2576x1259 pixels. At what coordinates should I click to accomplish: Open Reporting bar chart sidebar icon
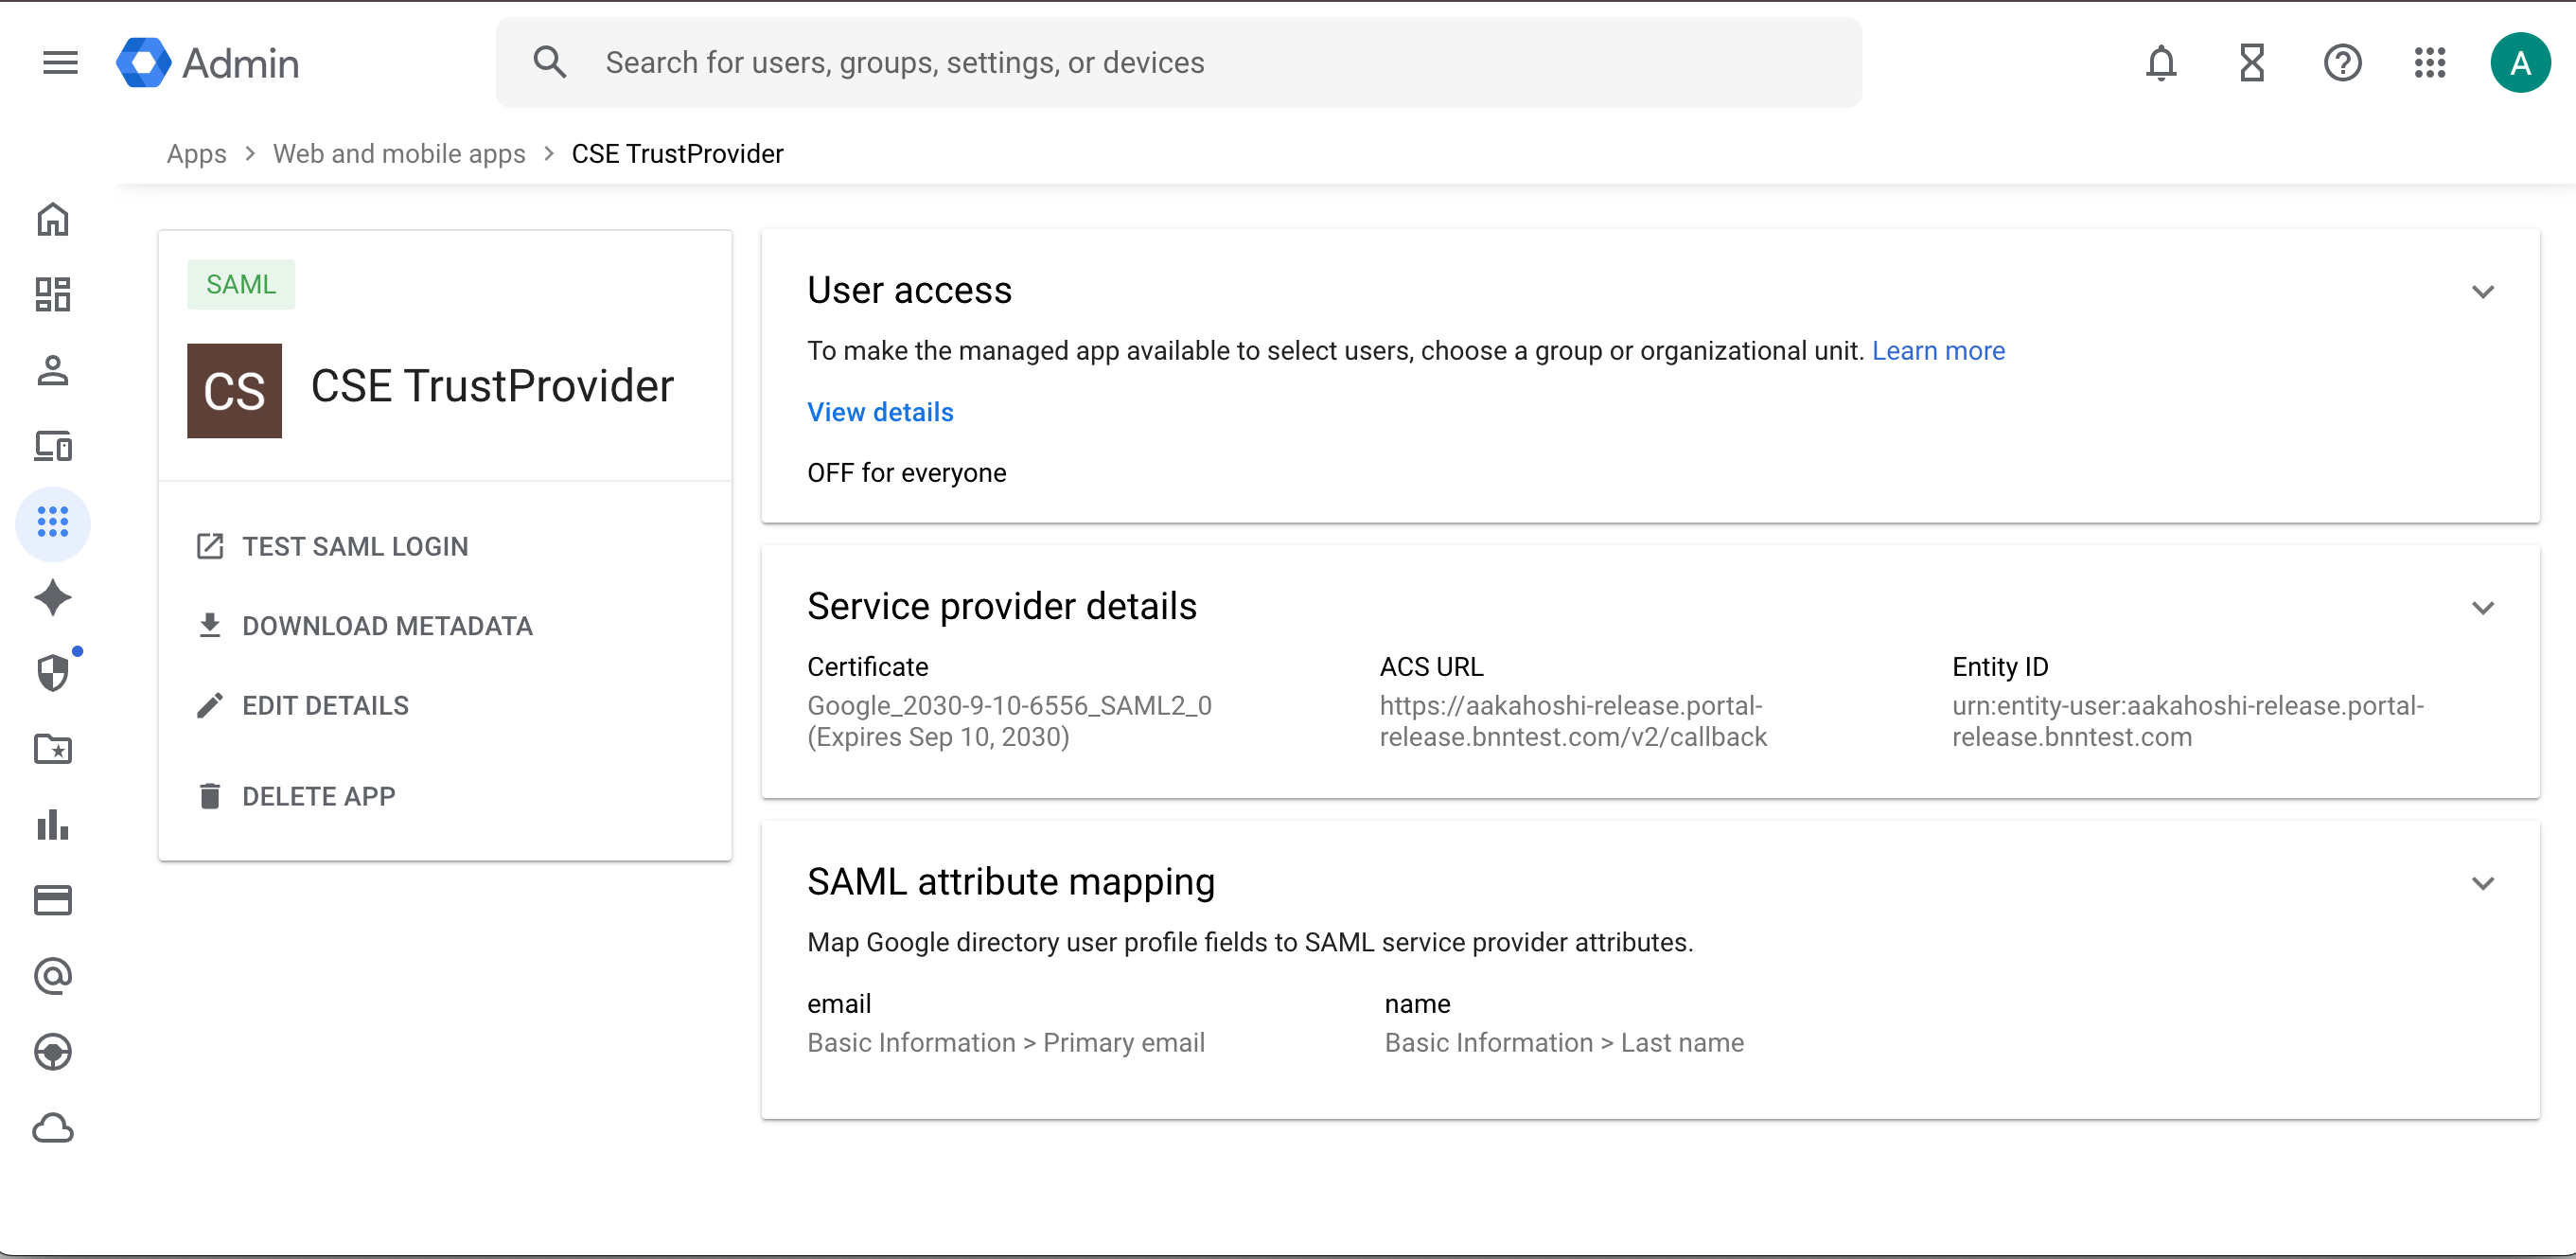coord(53,825)
